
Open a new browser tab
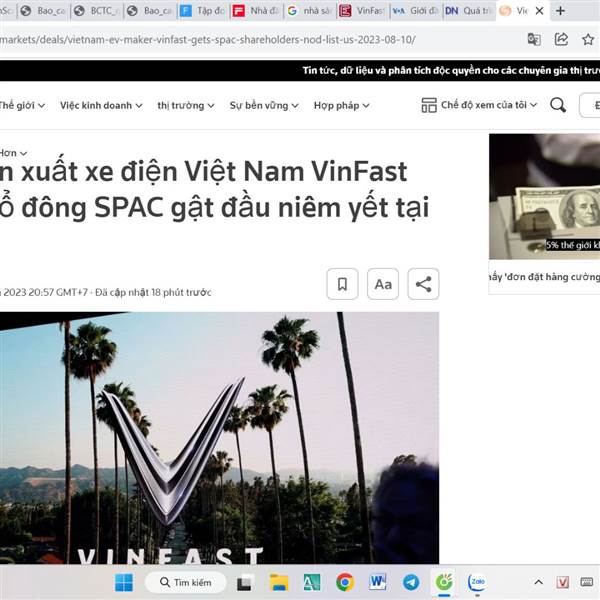[560, 11]
